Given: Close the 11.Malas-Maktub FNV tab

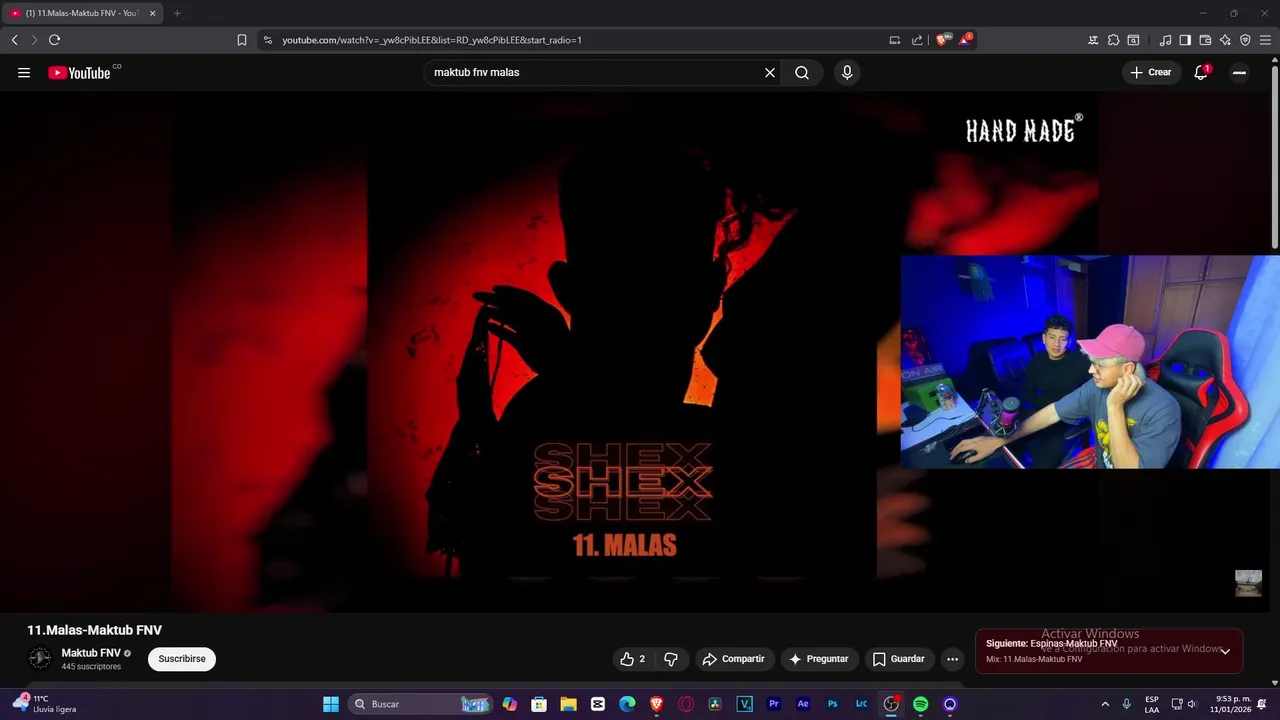Looking at the screenshot, I should [x=152, y=13].
